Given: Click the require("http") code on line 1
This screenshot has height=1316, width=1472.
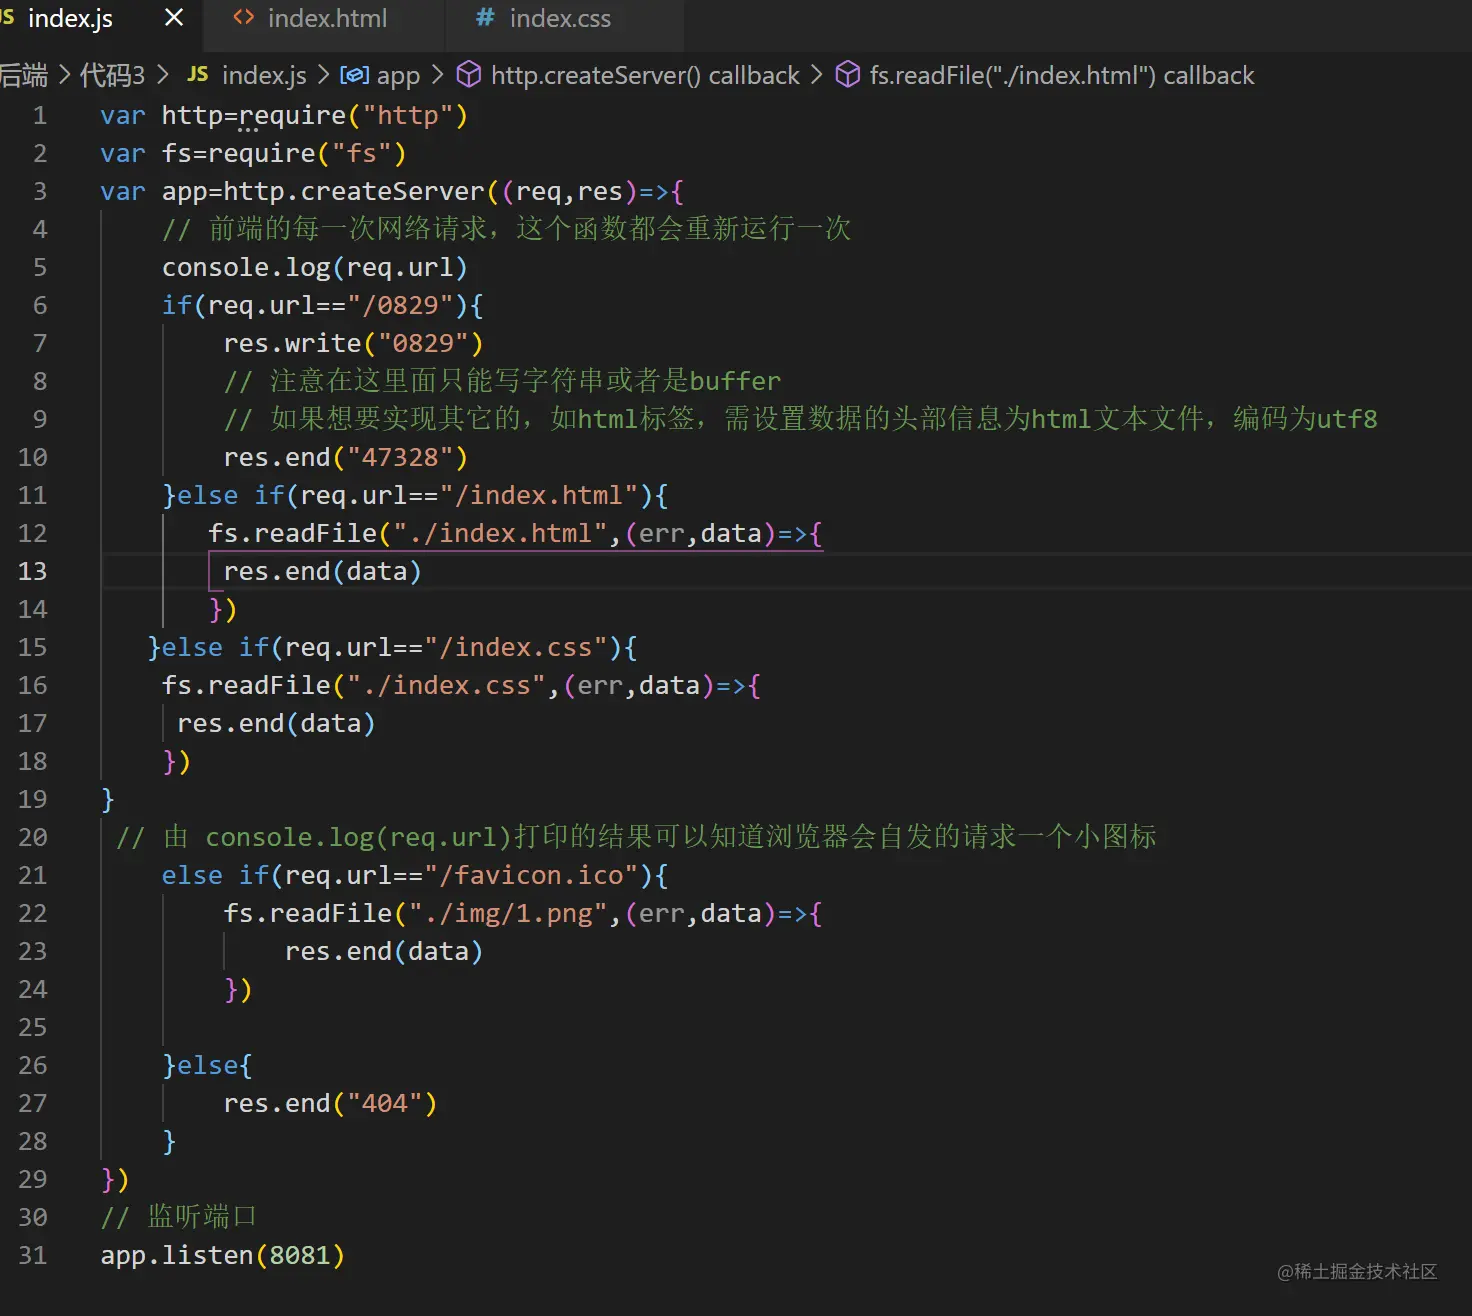Looking at the screenshot, I should [x=353, y=115].
